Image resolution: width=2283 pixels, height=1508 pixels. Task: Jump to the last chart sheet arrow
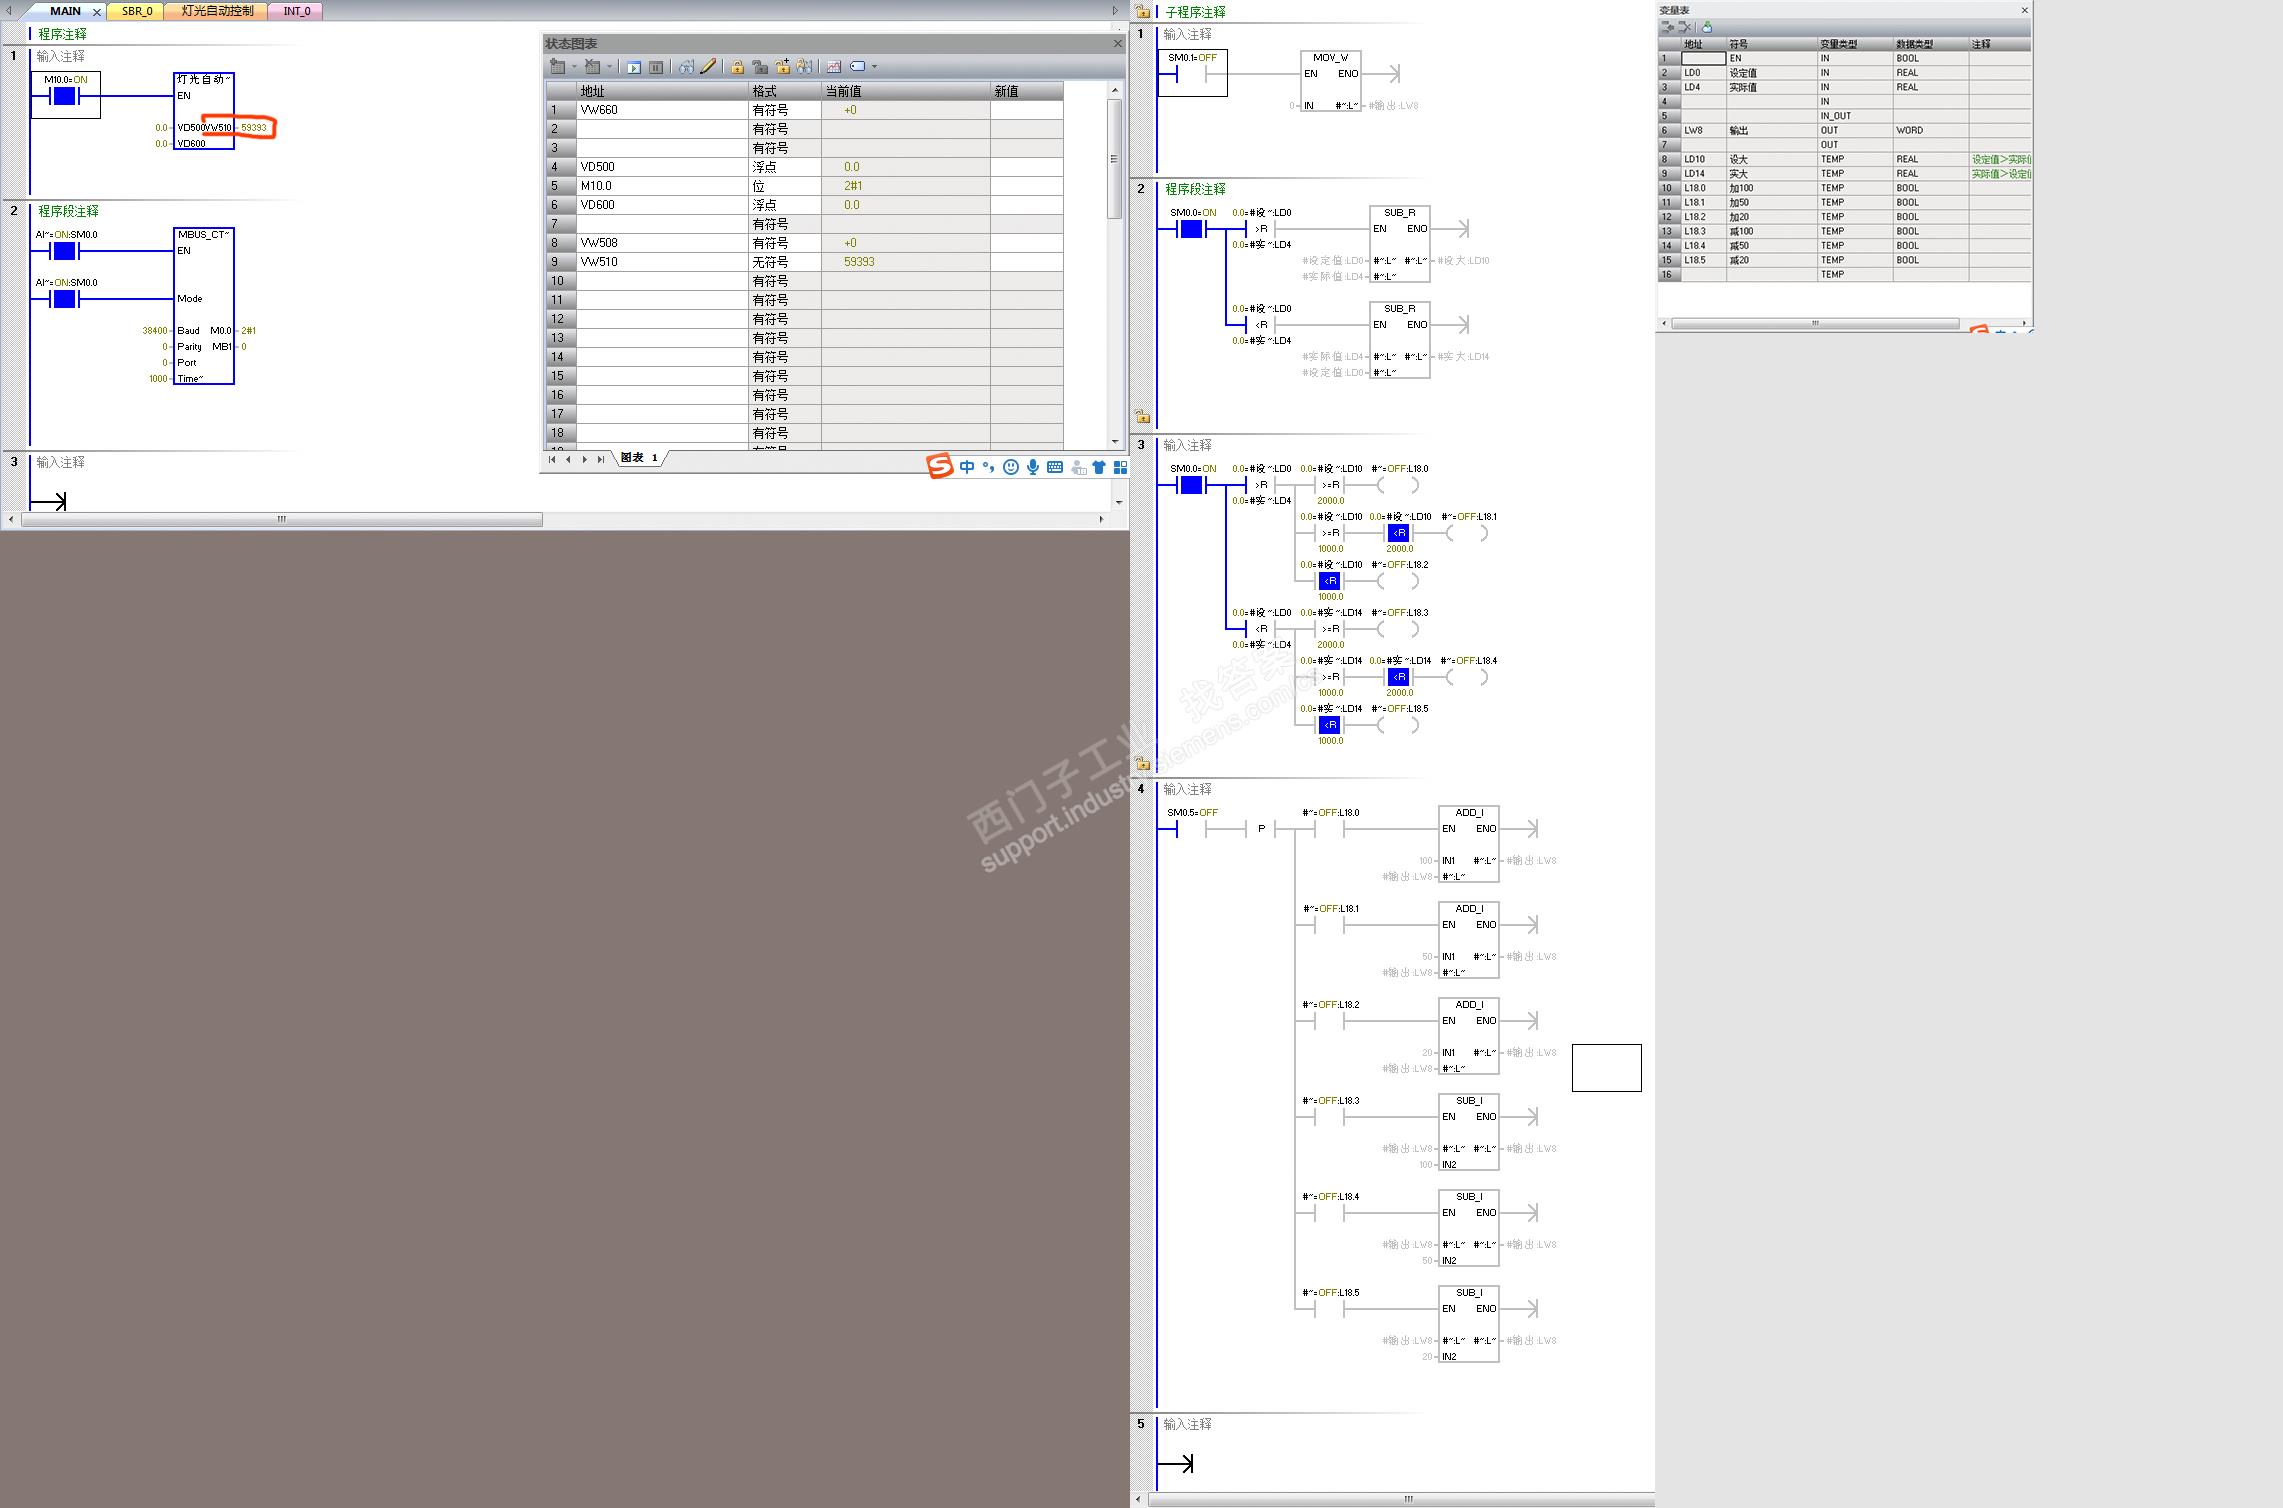600,459
